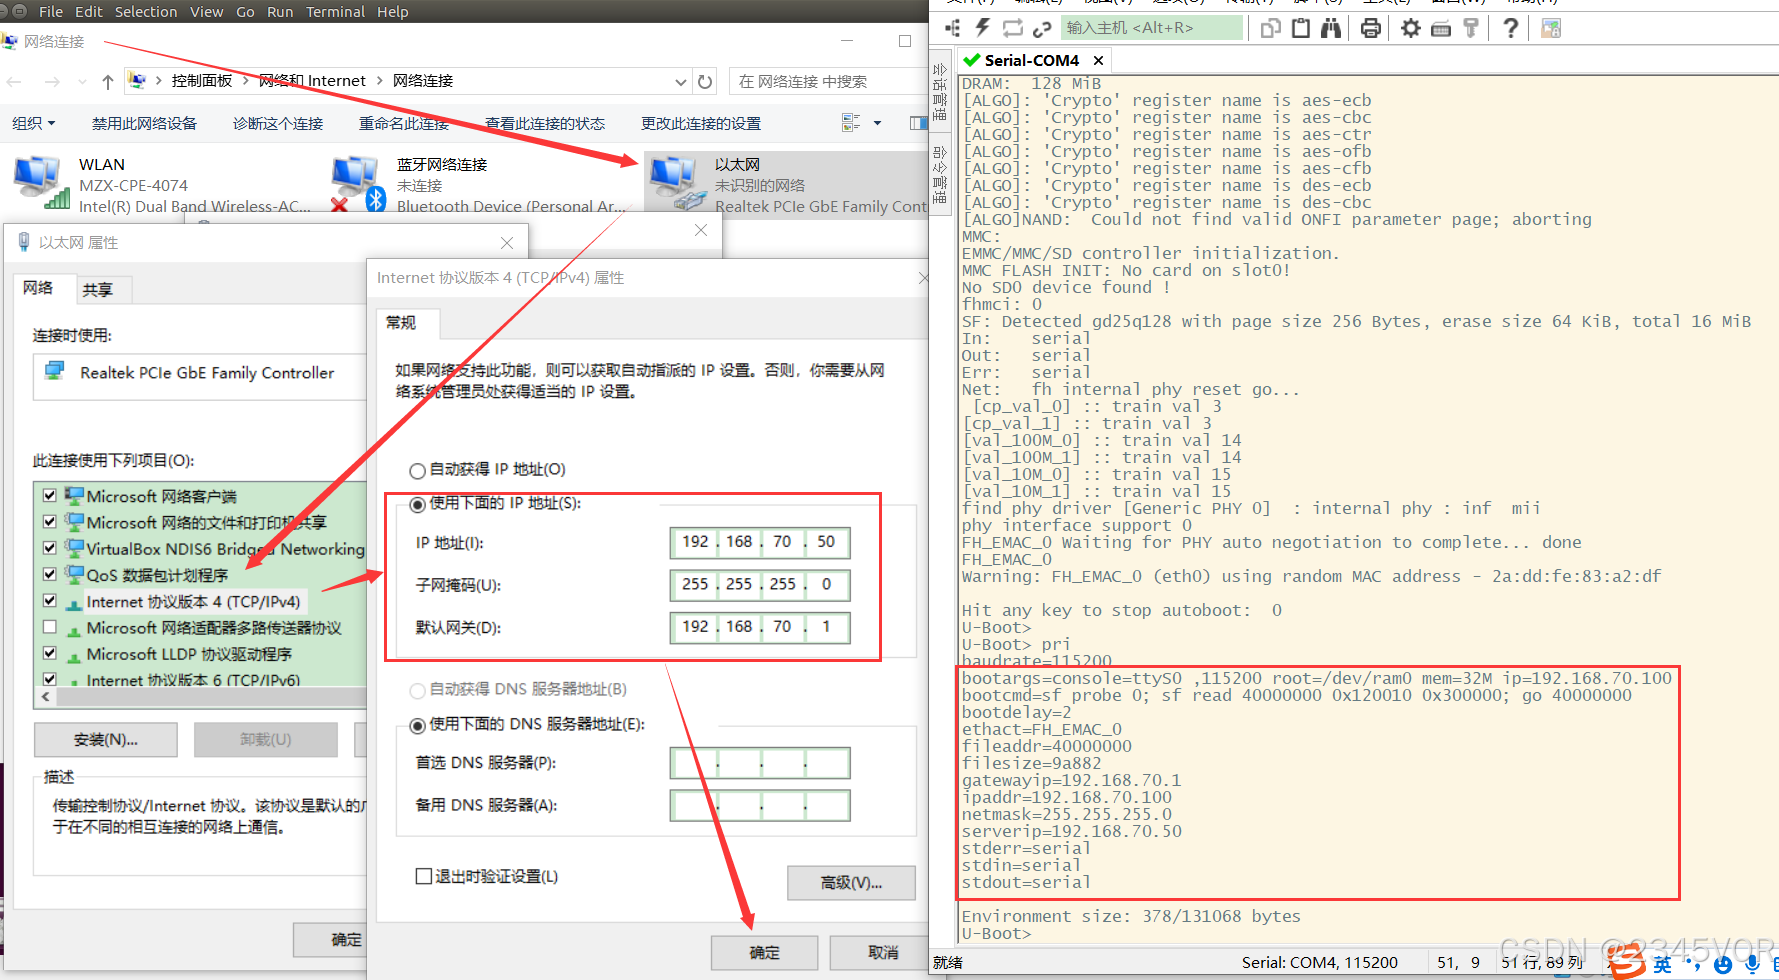Click the IP 地址 input field
This screenshot has width=1779, height=980.
[760, 542]
